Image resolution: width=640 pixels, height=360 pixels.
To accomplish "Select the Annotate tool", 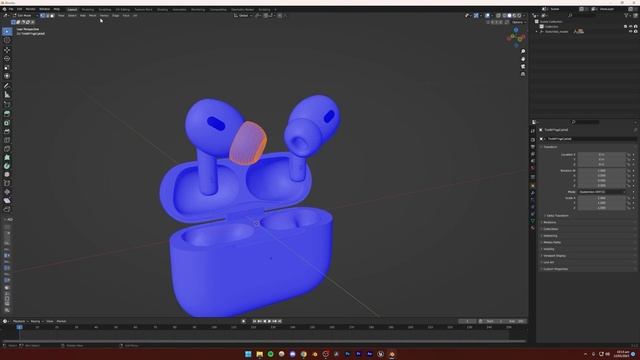I will pyautogui.click(x=7, y=86).
